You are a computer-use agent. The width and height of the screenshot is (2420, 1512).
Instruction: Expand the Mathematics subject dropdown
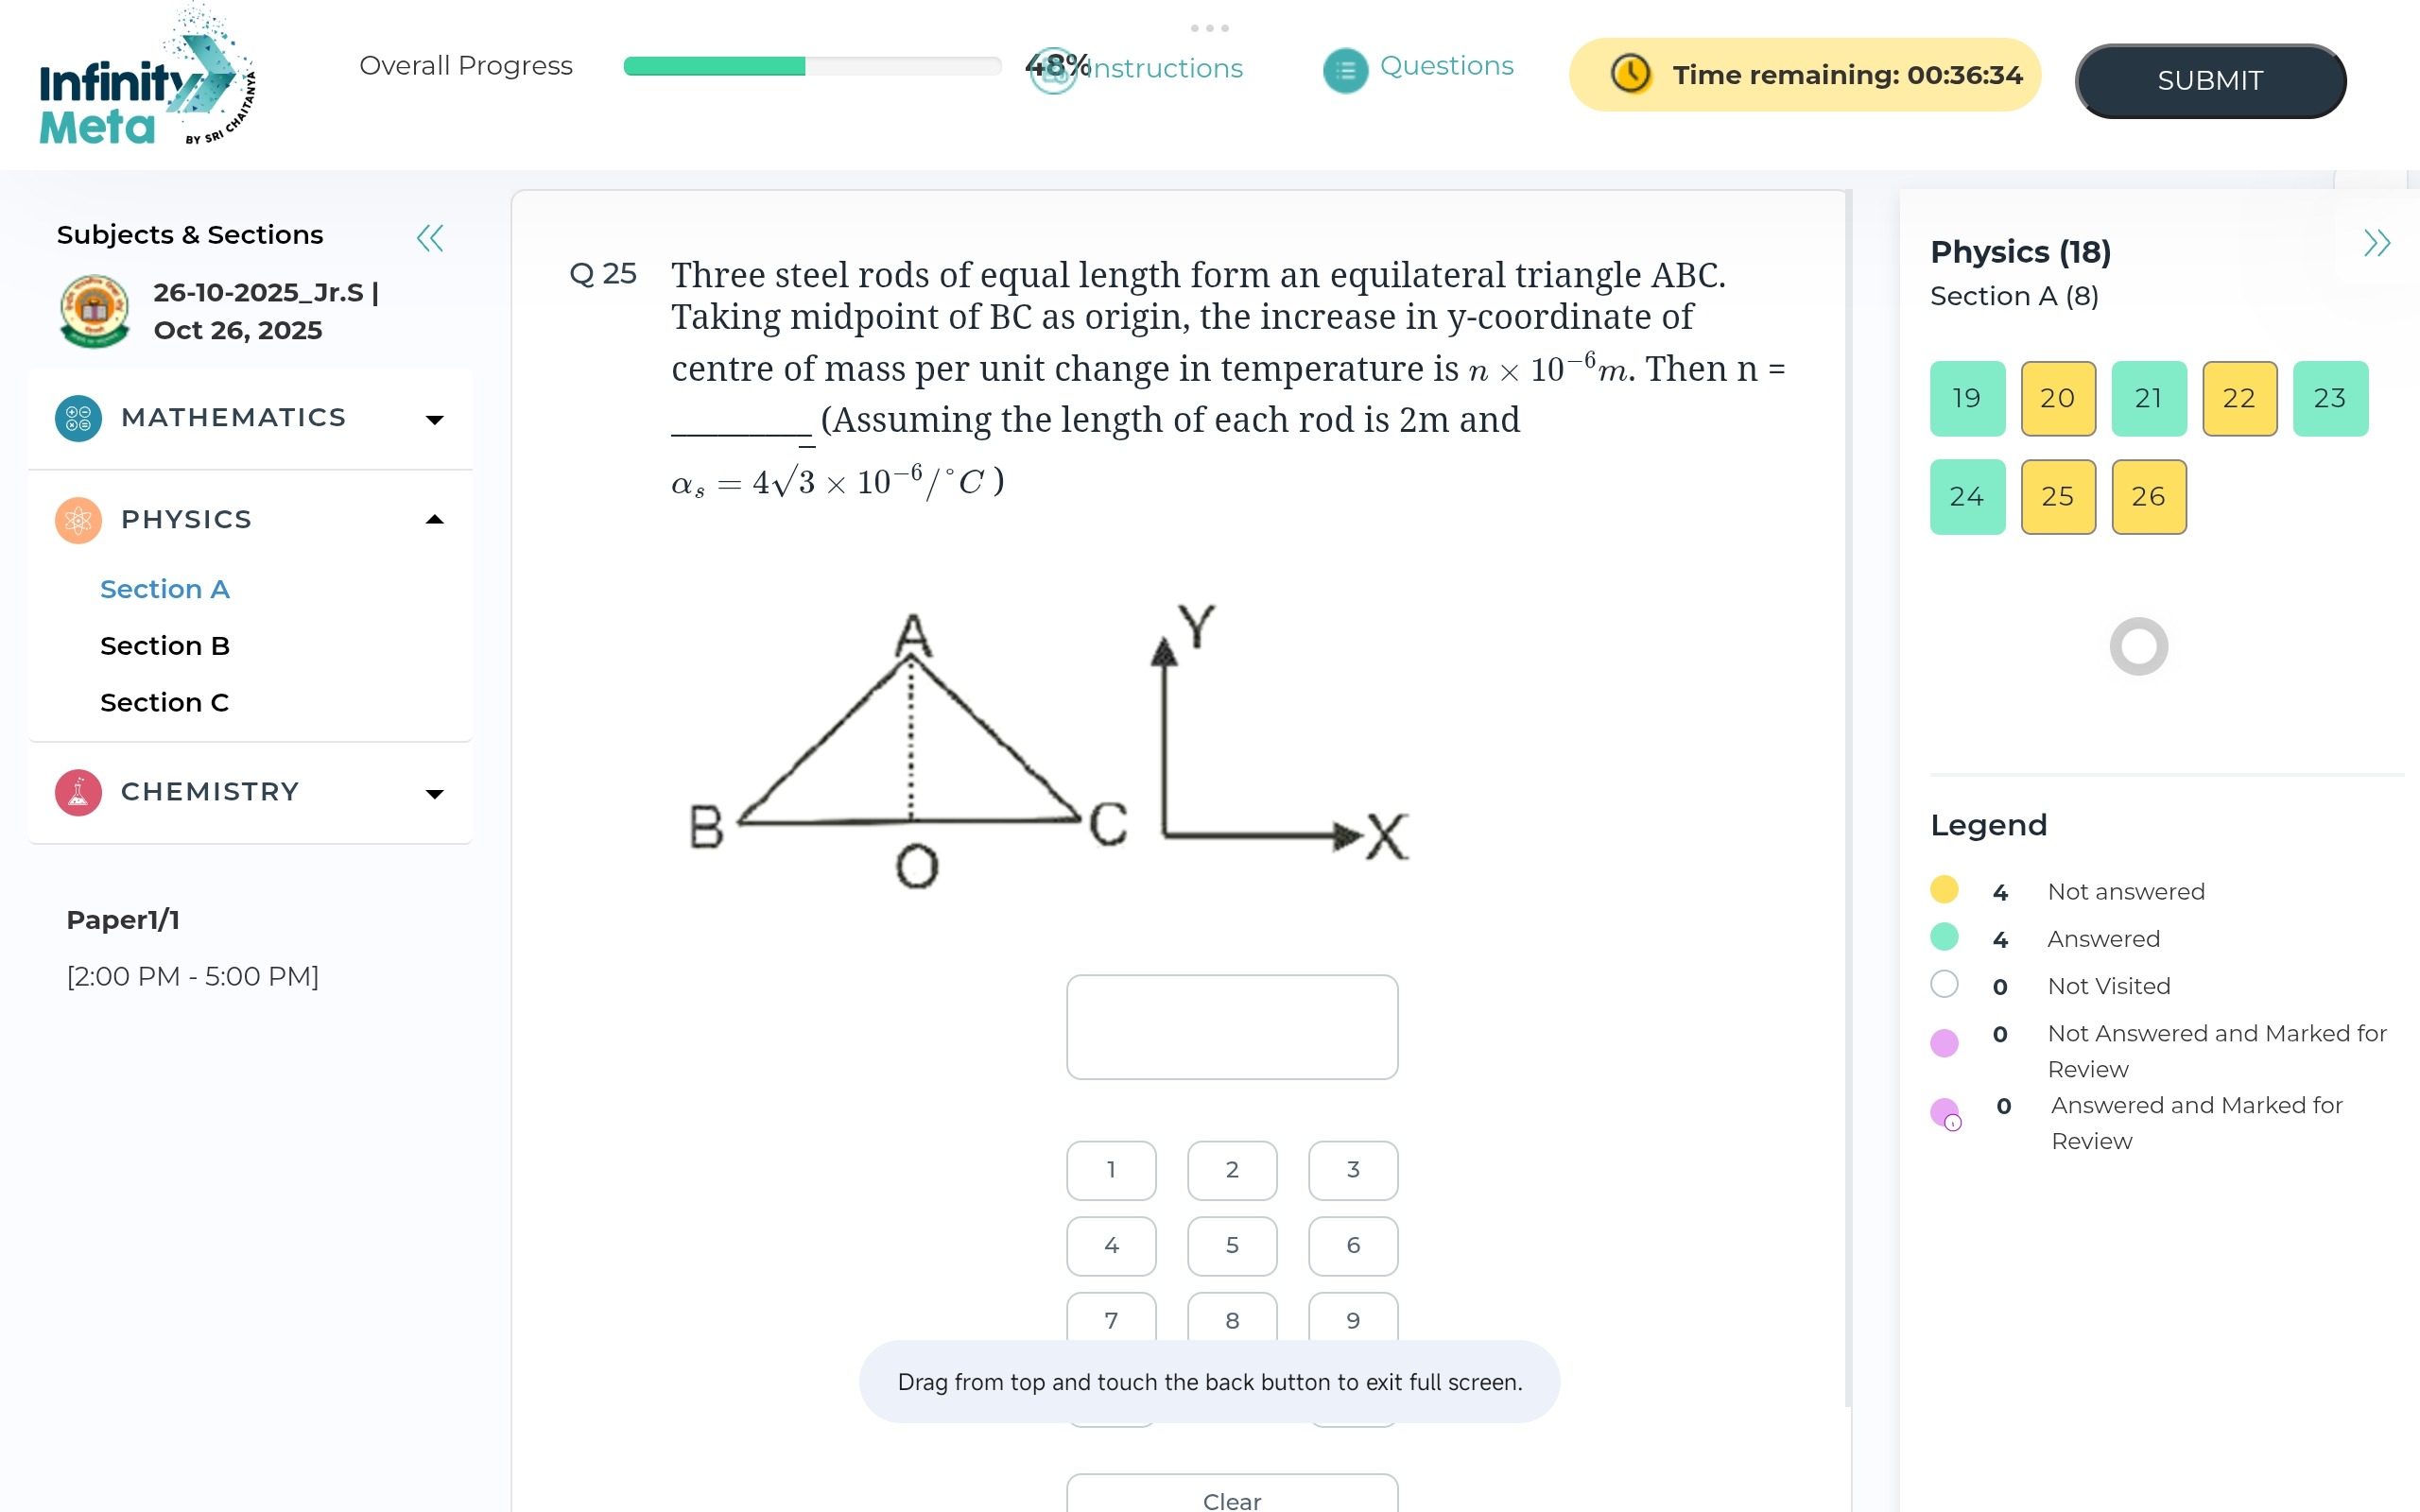[434, 420]
